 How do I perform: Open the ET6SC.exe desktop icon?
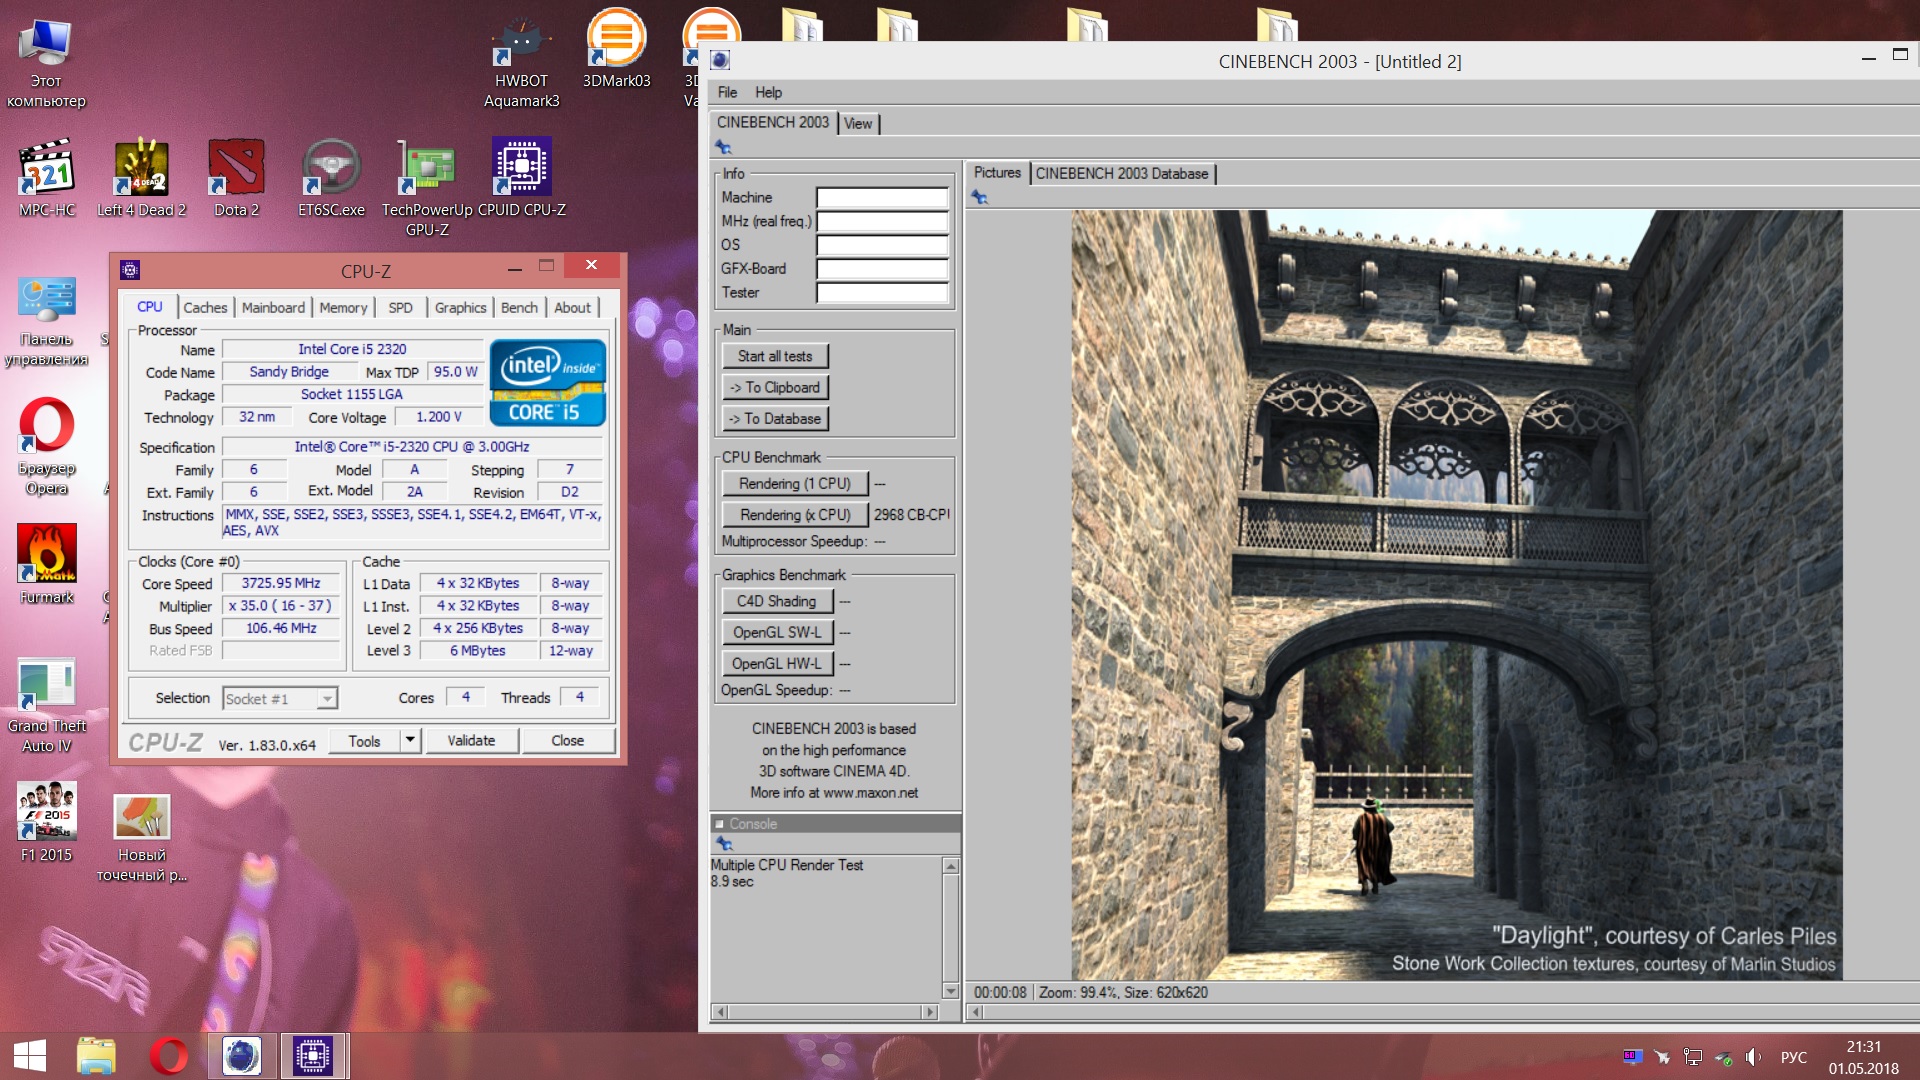pos(331,178)
